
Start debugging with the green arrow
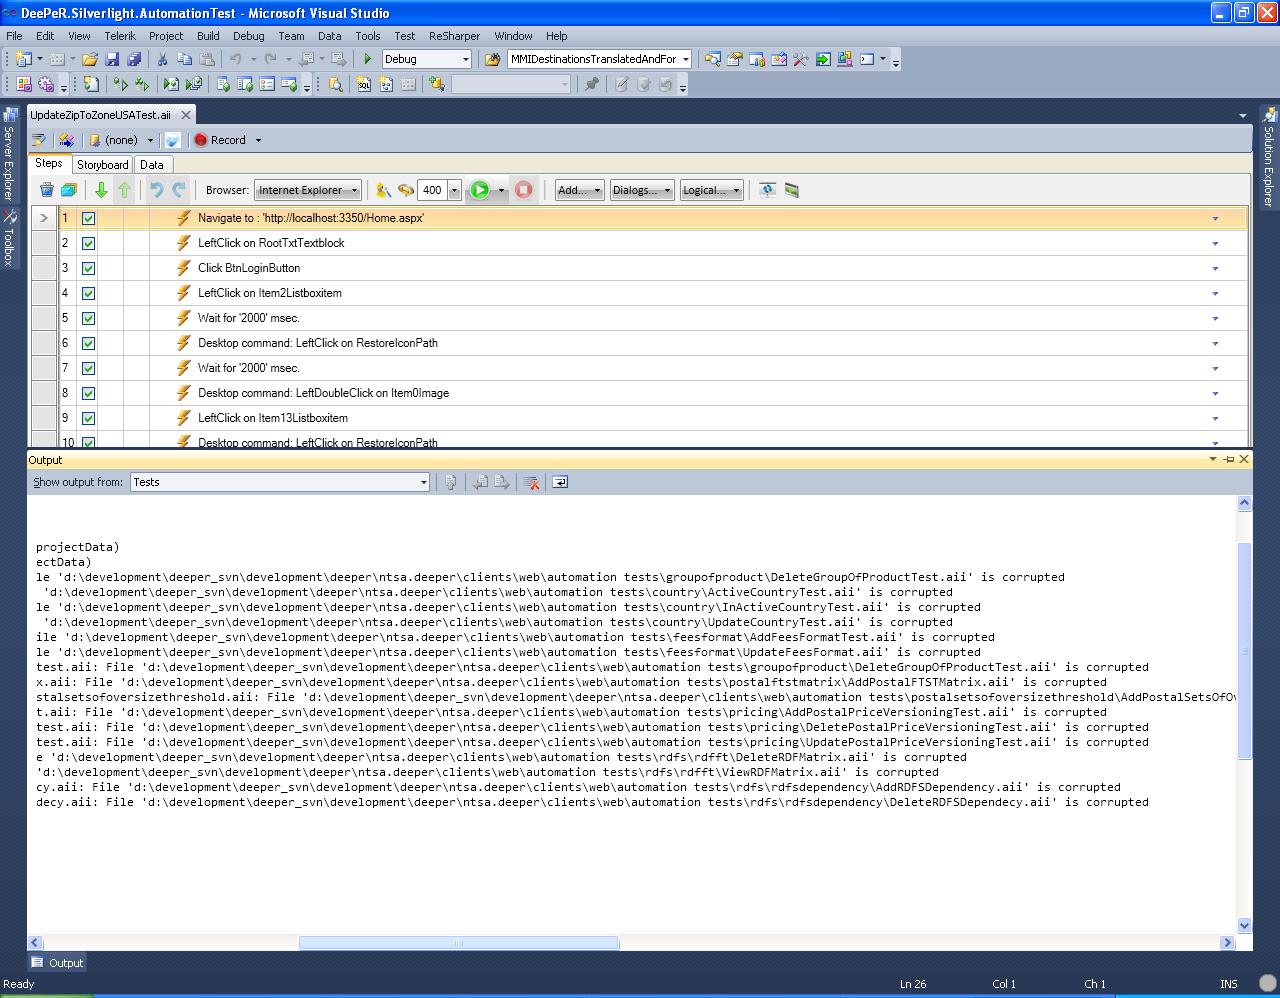(368, 59)
